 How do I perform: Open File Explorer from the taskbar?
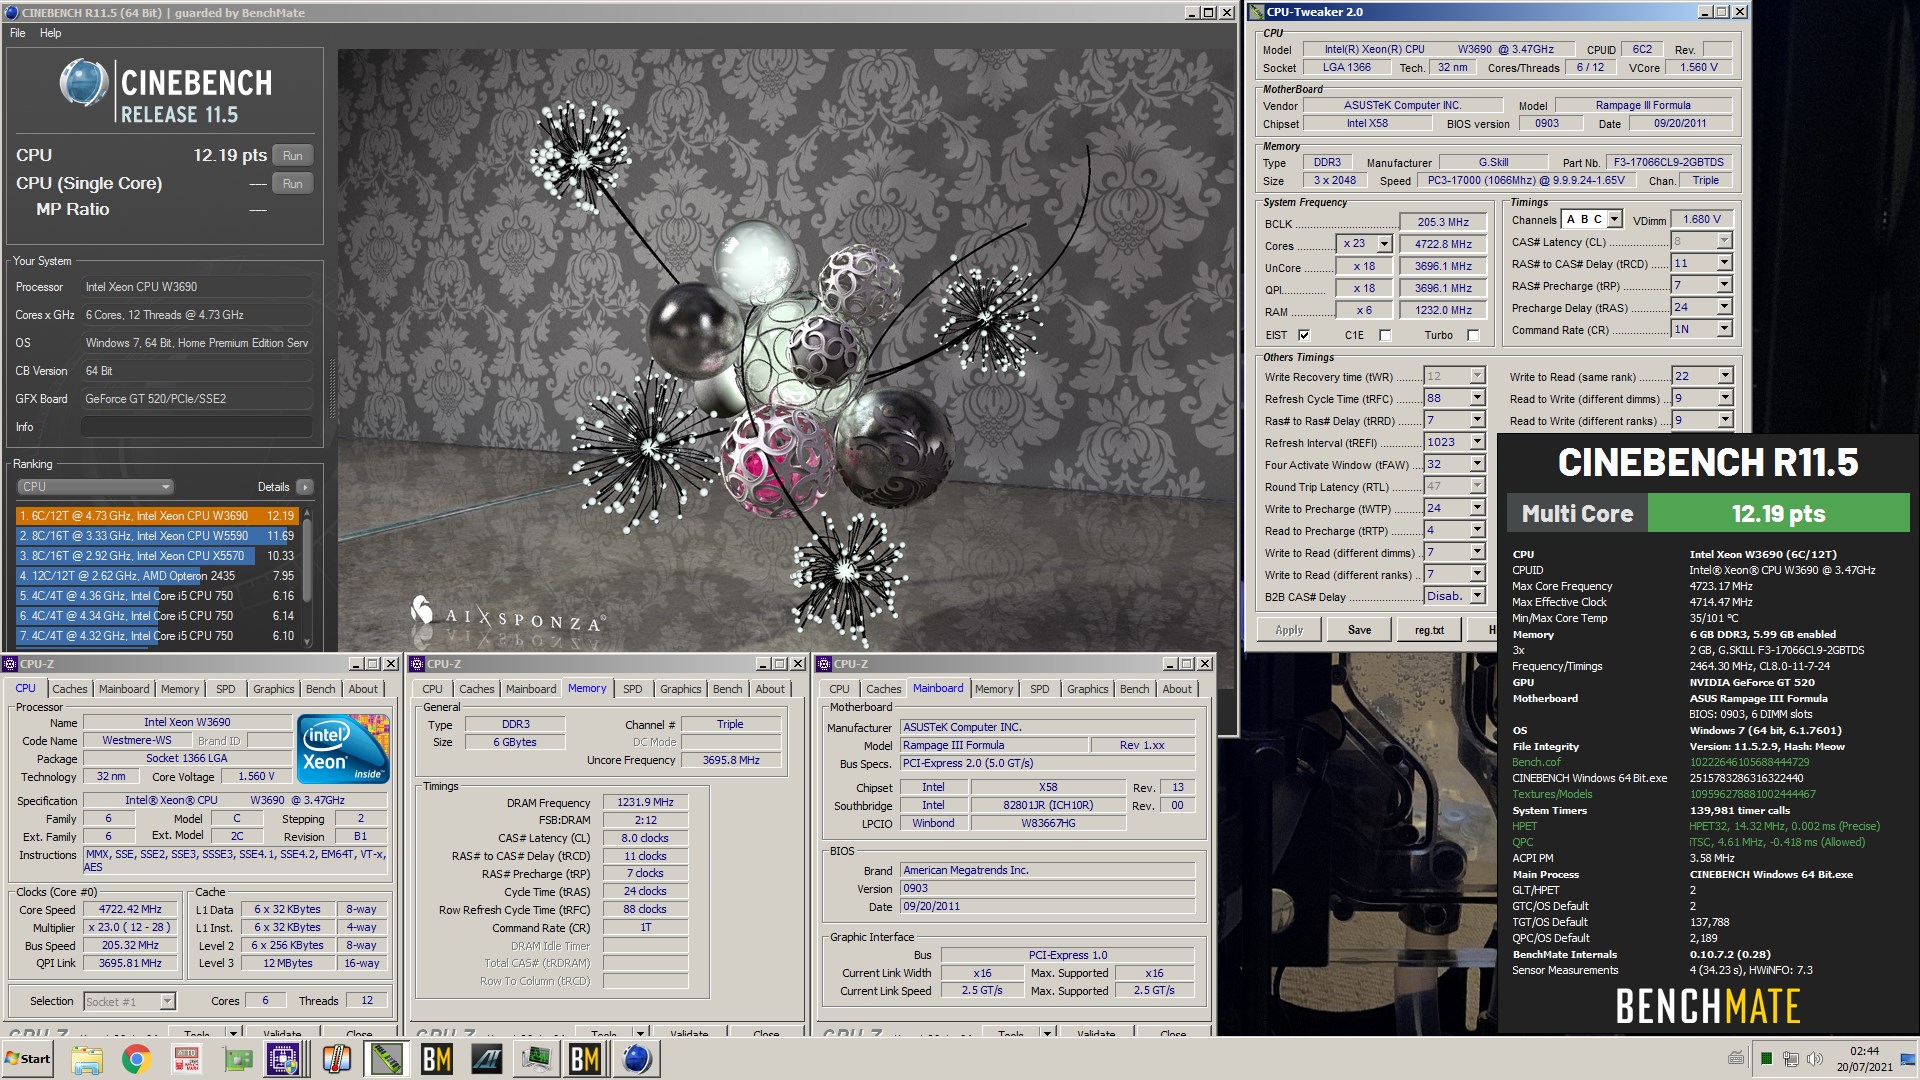(x=87, y=1059)
